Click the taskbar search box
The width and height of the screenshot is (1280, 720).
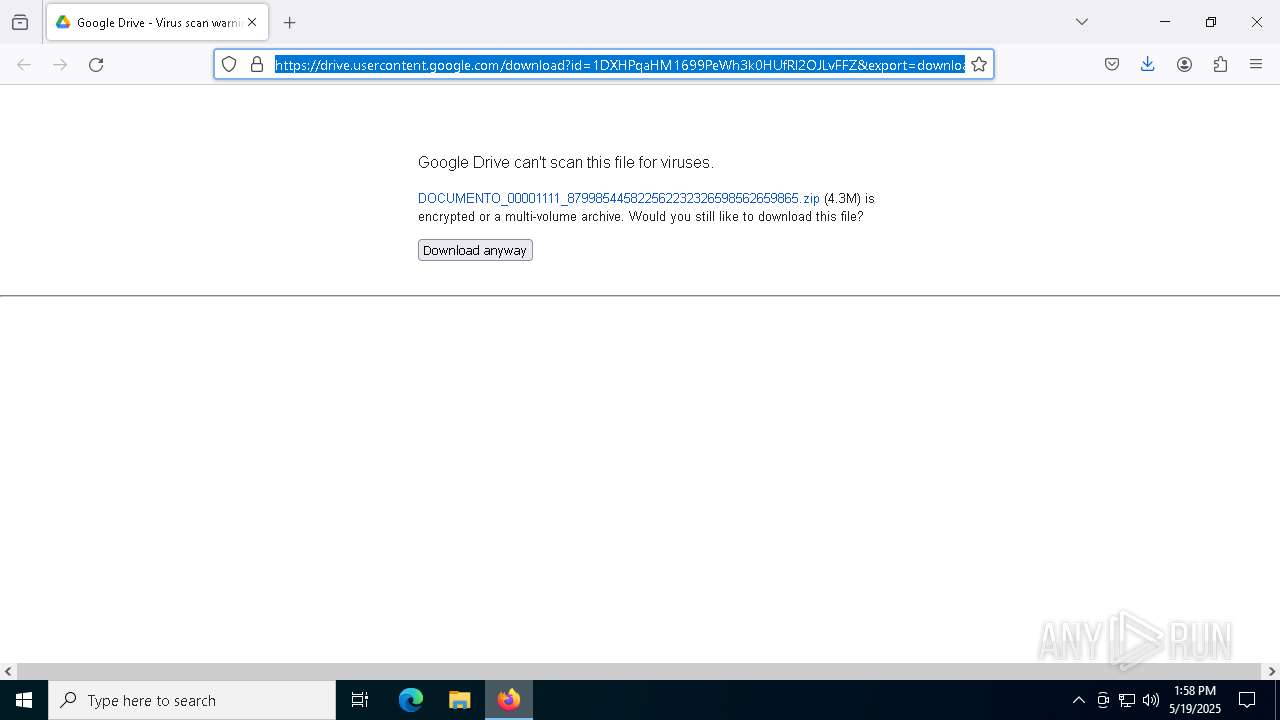click(x=192, y=700)
